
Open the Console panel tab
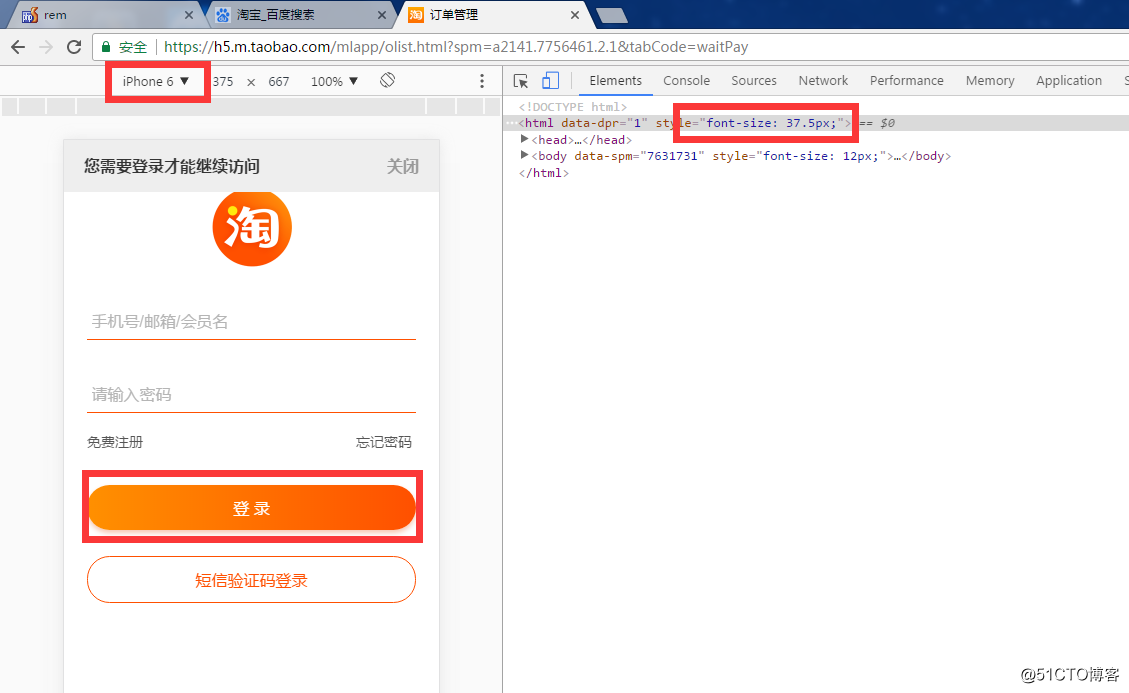coord(686,81)
